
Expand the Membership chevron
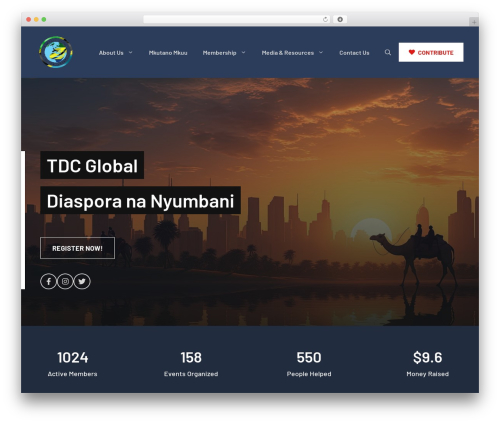[x=243, y=52]
